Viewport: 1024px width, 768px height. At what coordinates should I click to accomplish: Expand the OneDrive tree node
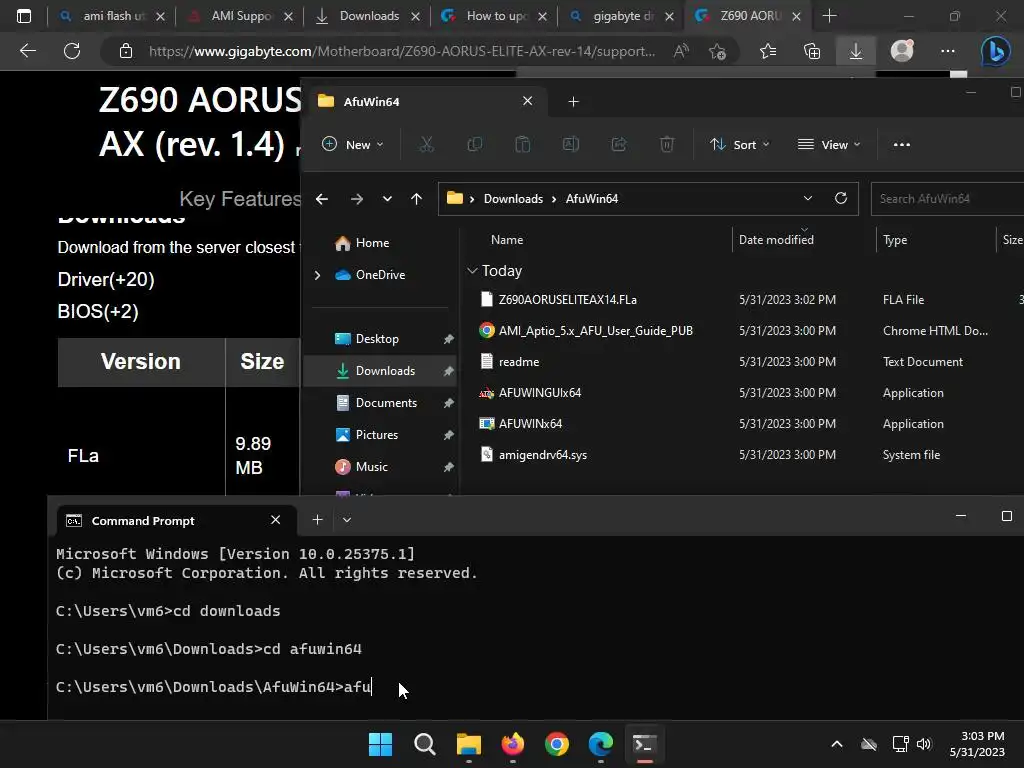(x=317, y=275)
